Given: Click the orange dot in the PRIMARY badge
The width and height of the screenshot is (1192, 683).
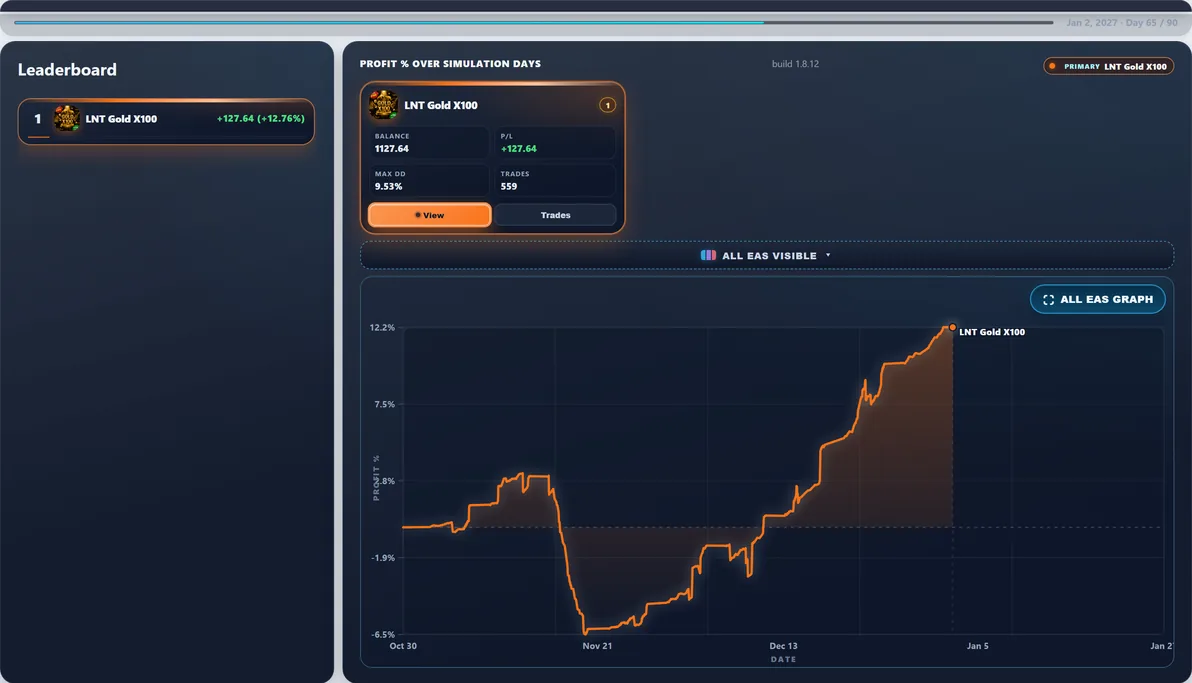Looking at the screenshot, I should [x=1052, y=66].
